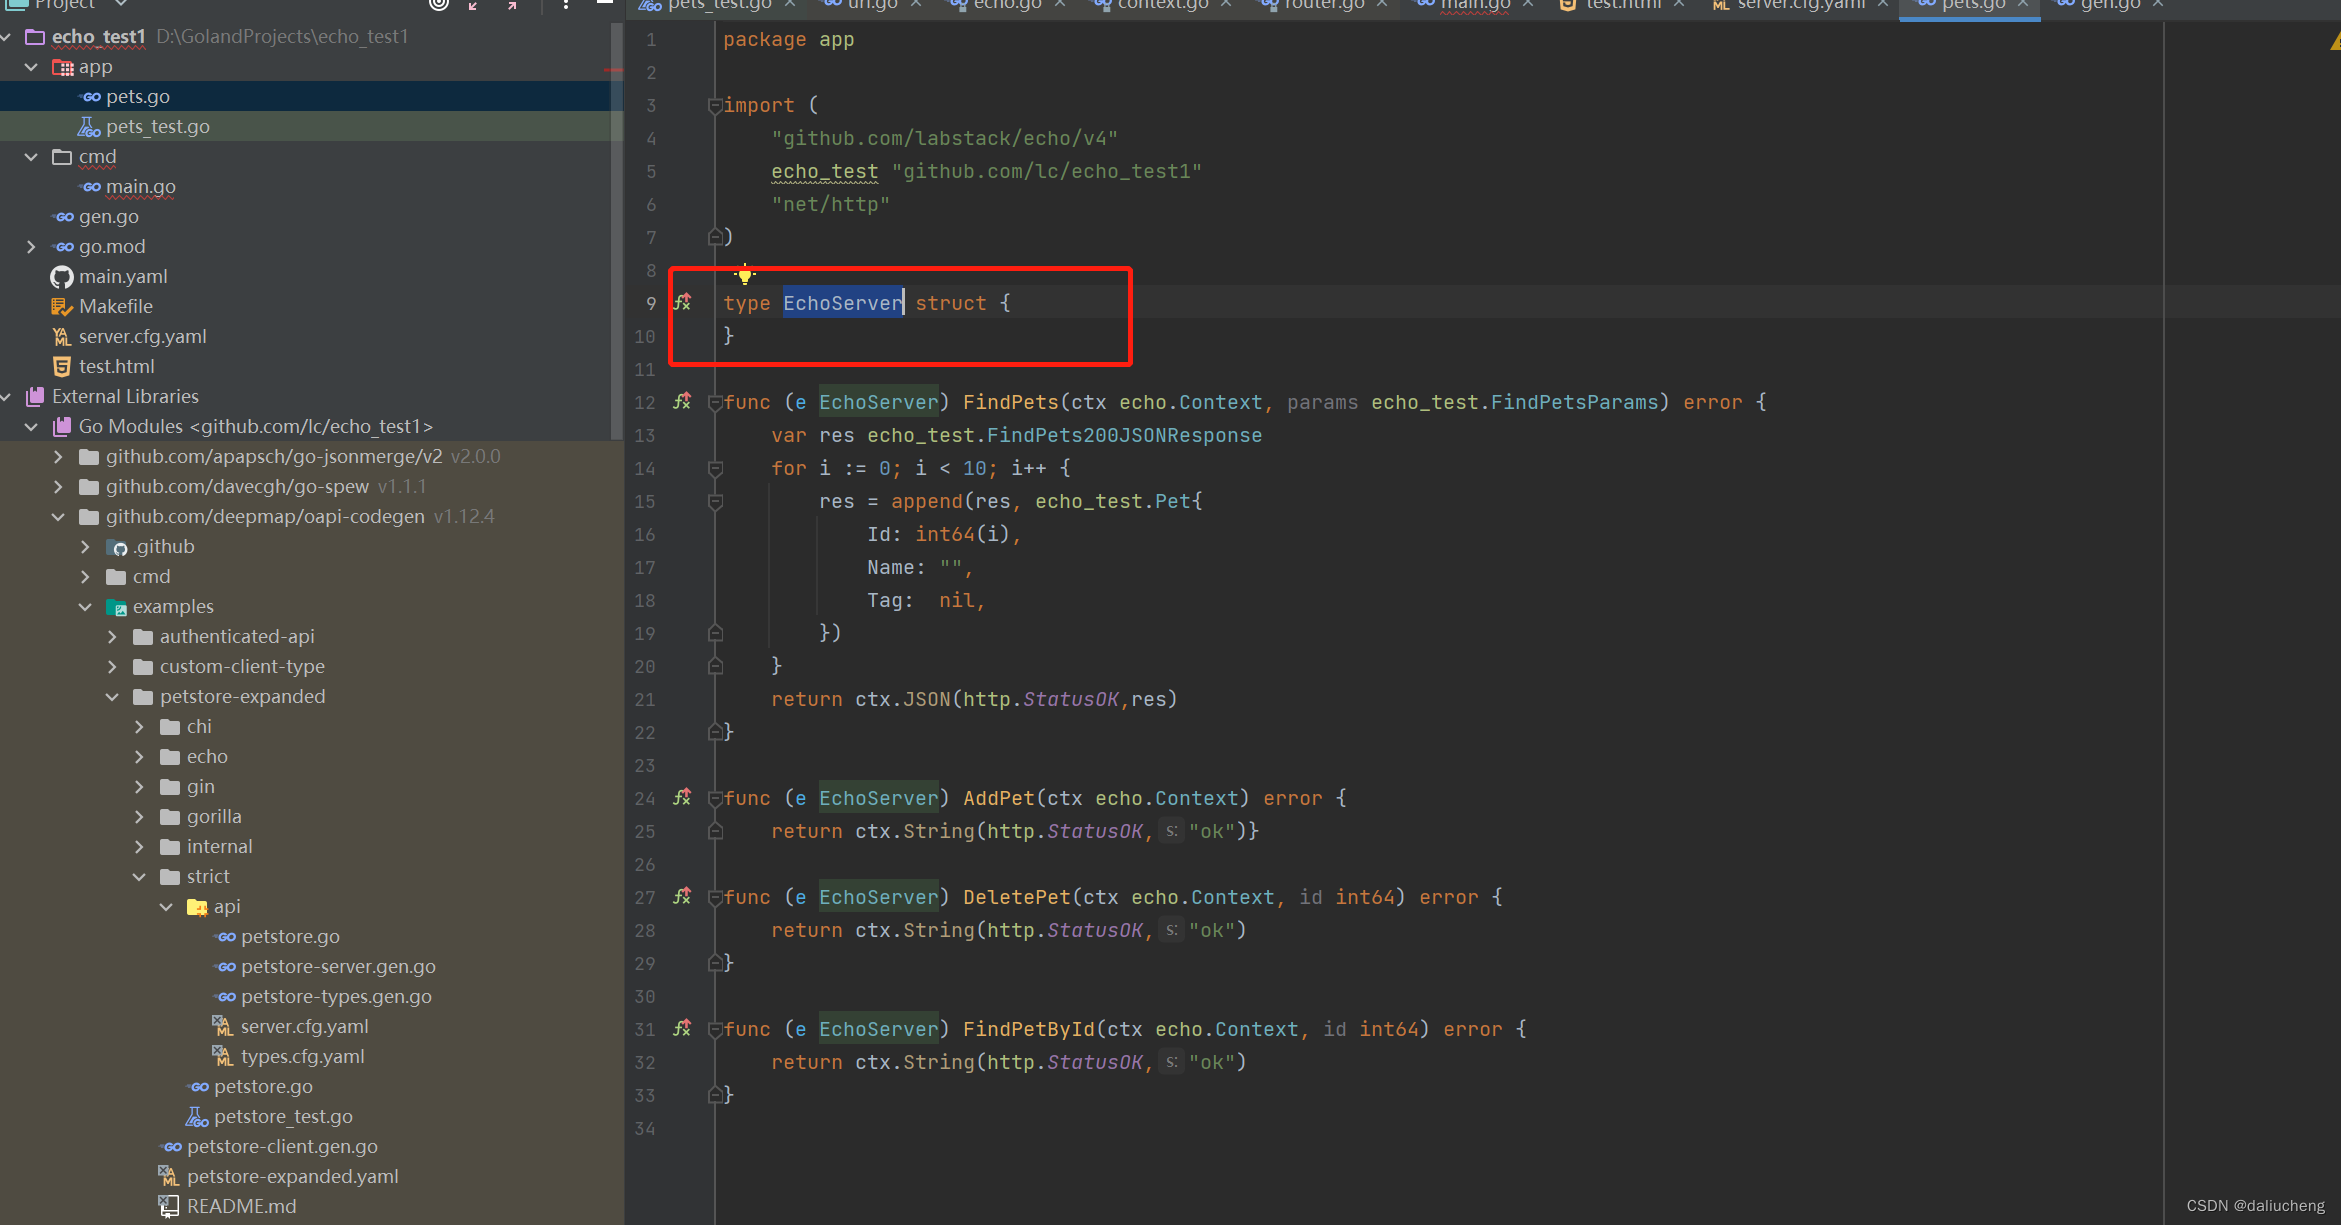Click the implements gutter icon beside EchoServer struct
The image size is (2341, 1225).
tap(682, 302)
